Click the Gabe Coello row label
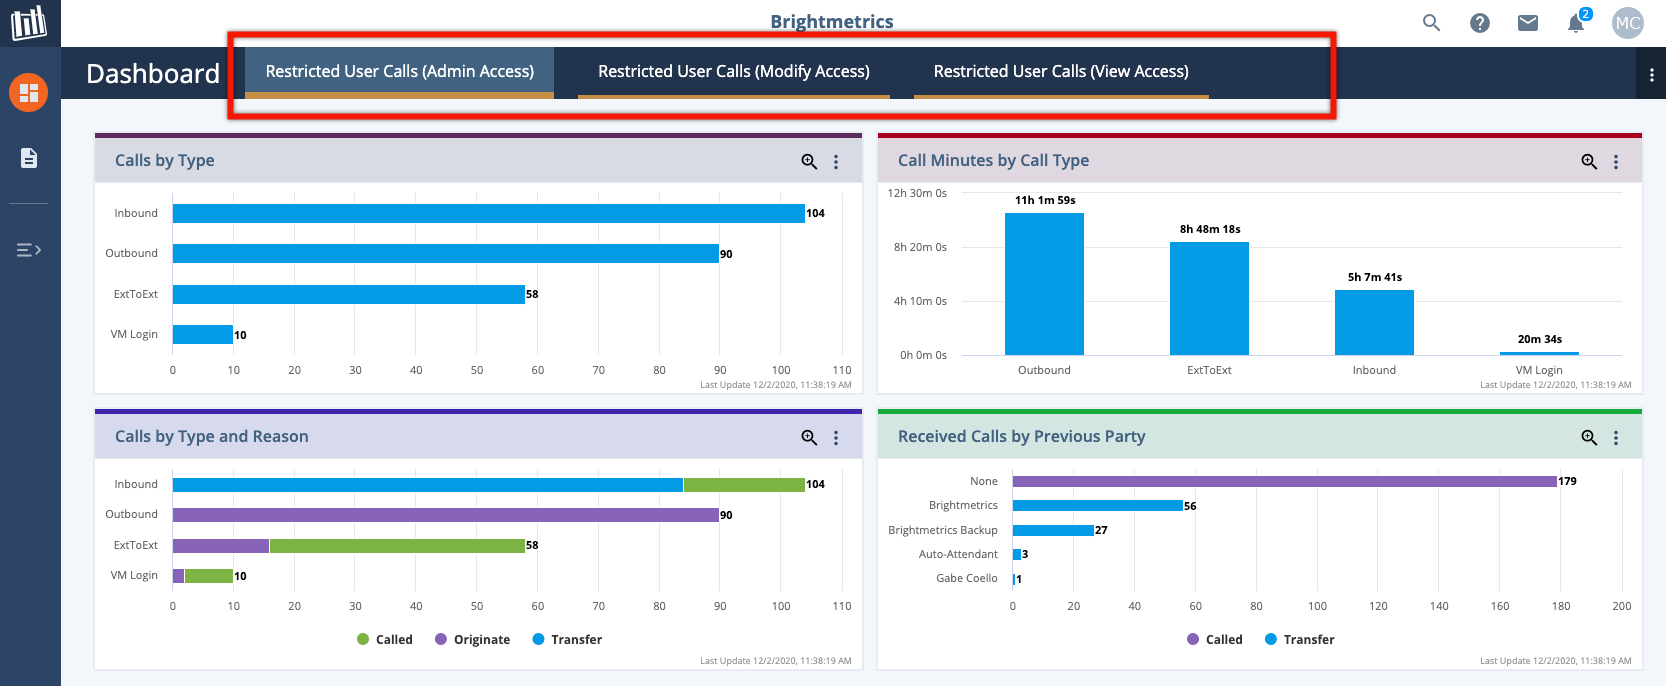This screenshot has width=1666, height=686. (967, 578)
